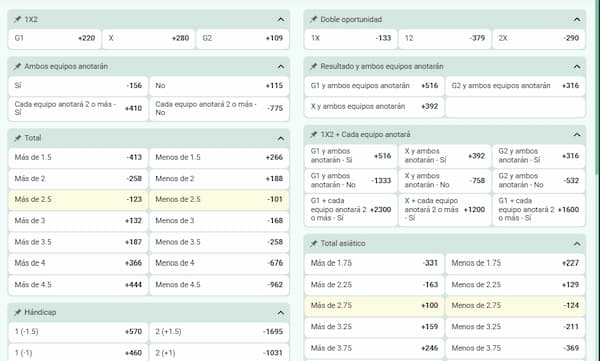Select G2 y ambos anotarán - No
This screenshot has height=361, width=600.
[539, 181]
